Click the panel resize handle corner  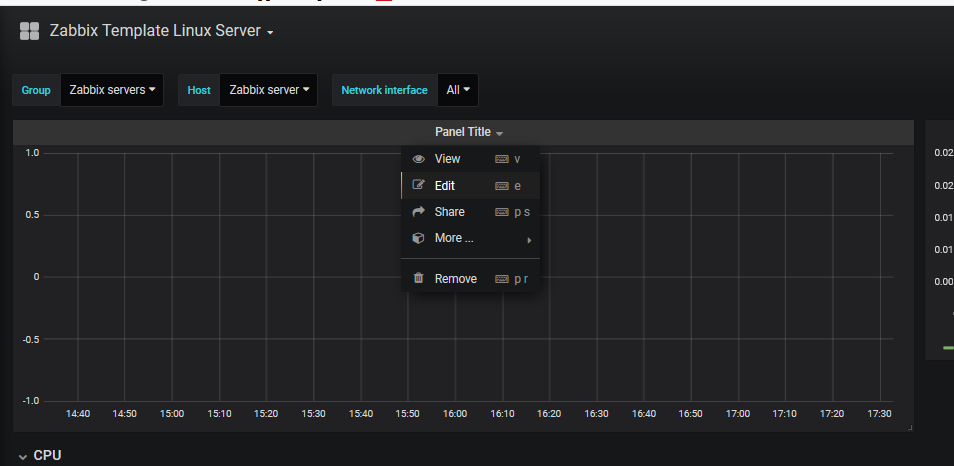pyautogui.click(x=910, y=428)
